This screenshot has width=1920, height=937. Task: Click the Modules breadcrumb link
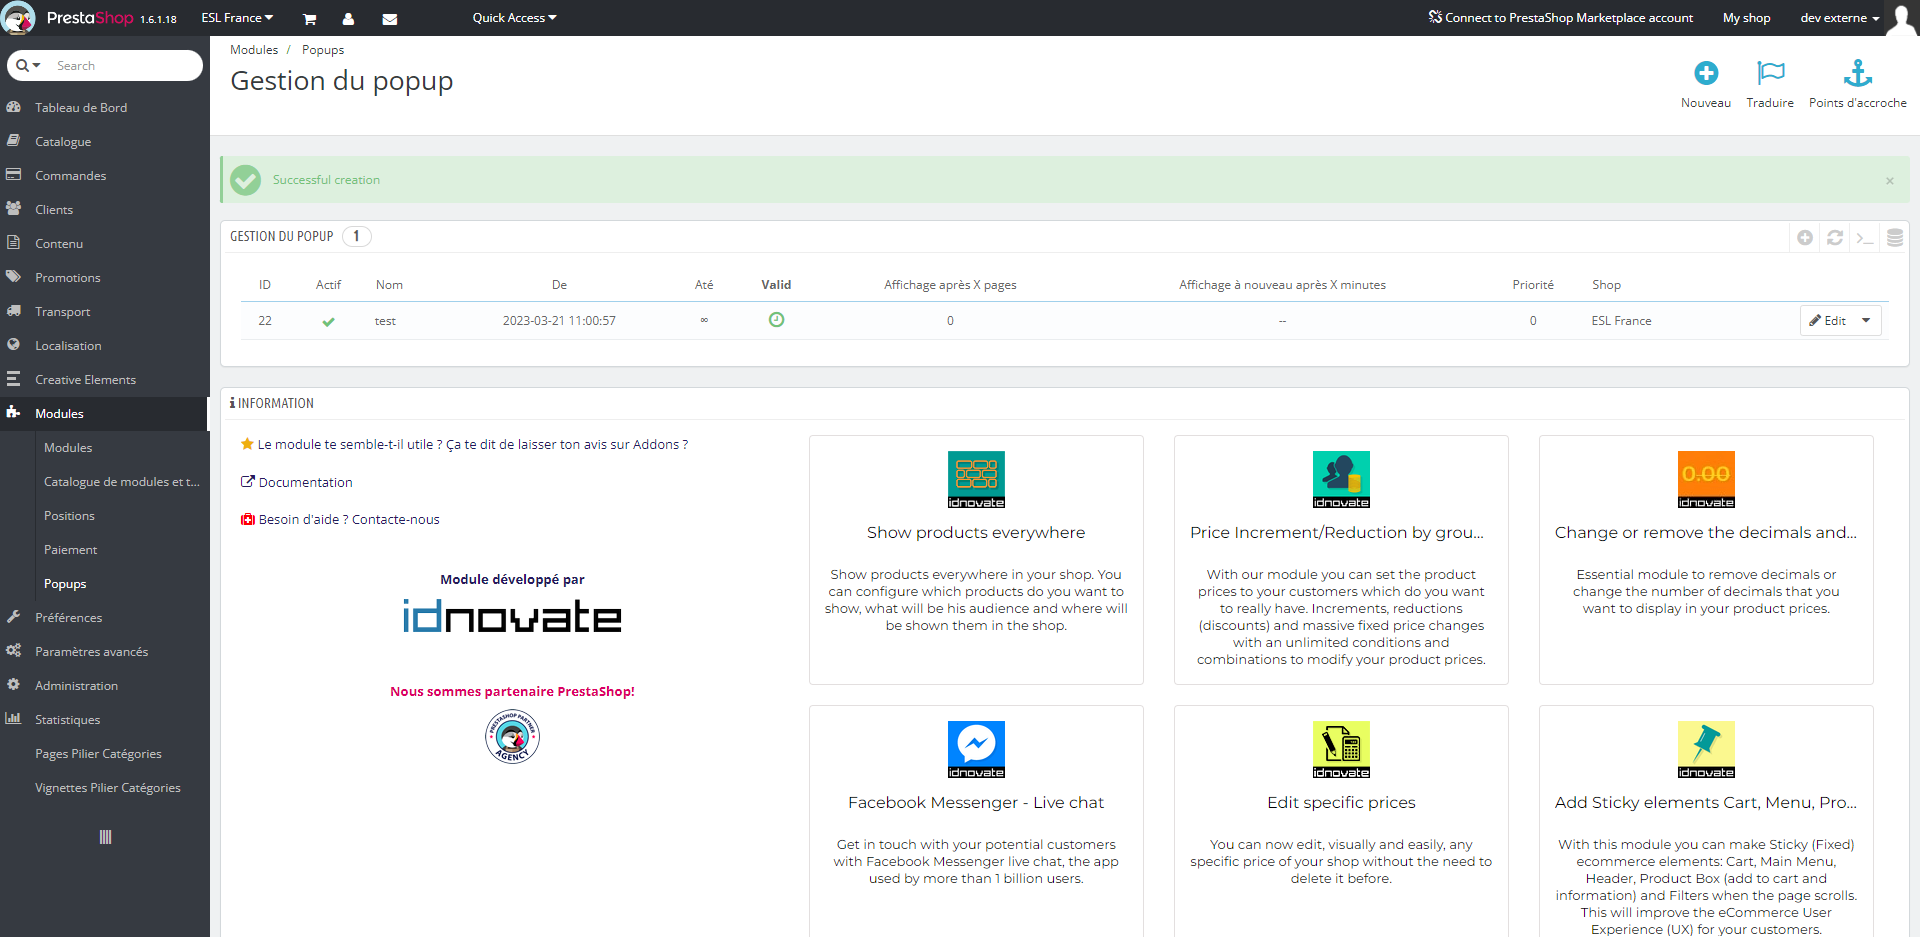coord(254,50)
